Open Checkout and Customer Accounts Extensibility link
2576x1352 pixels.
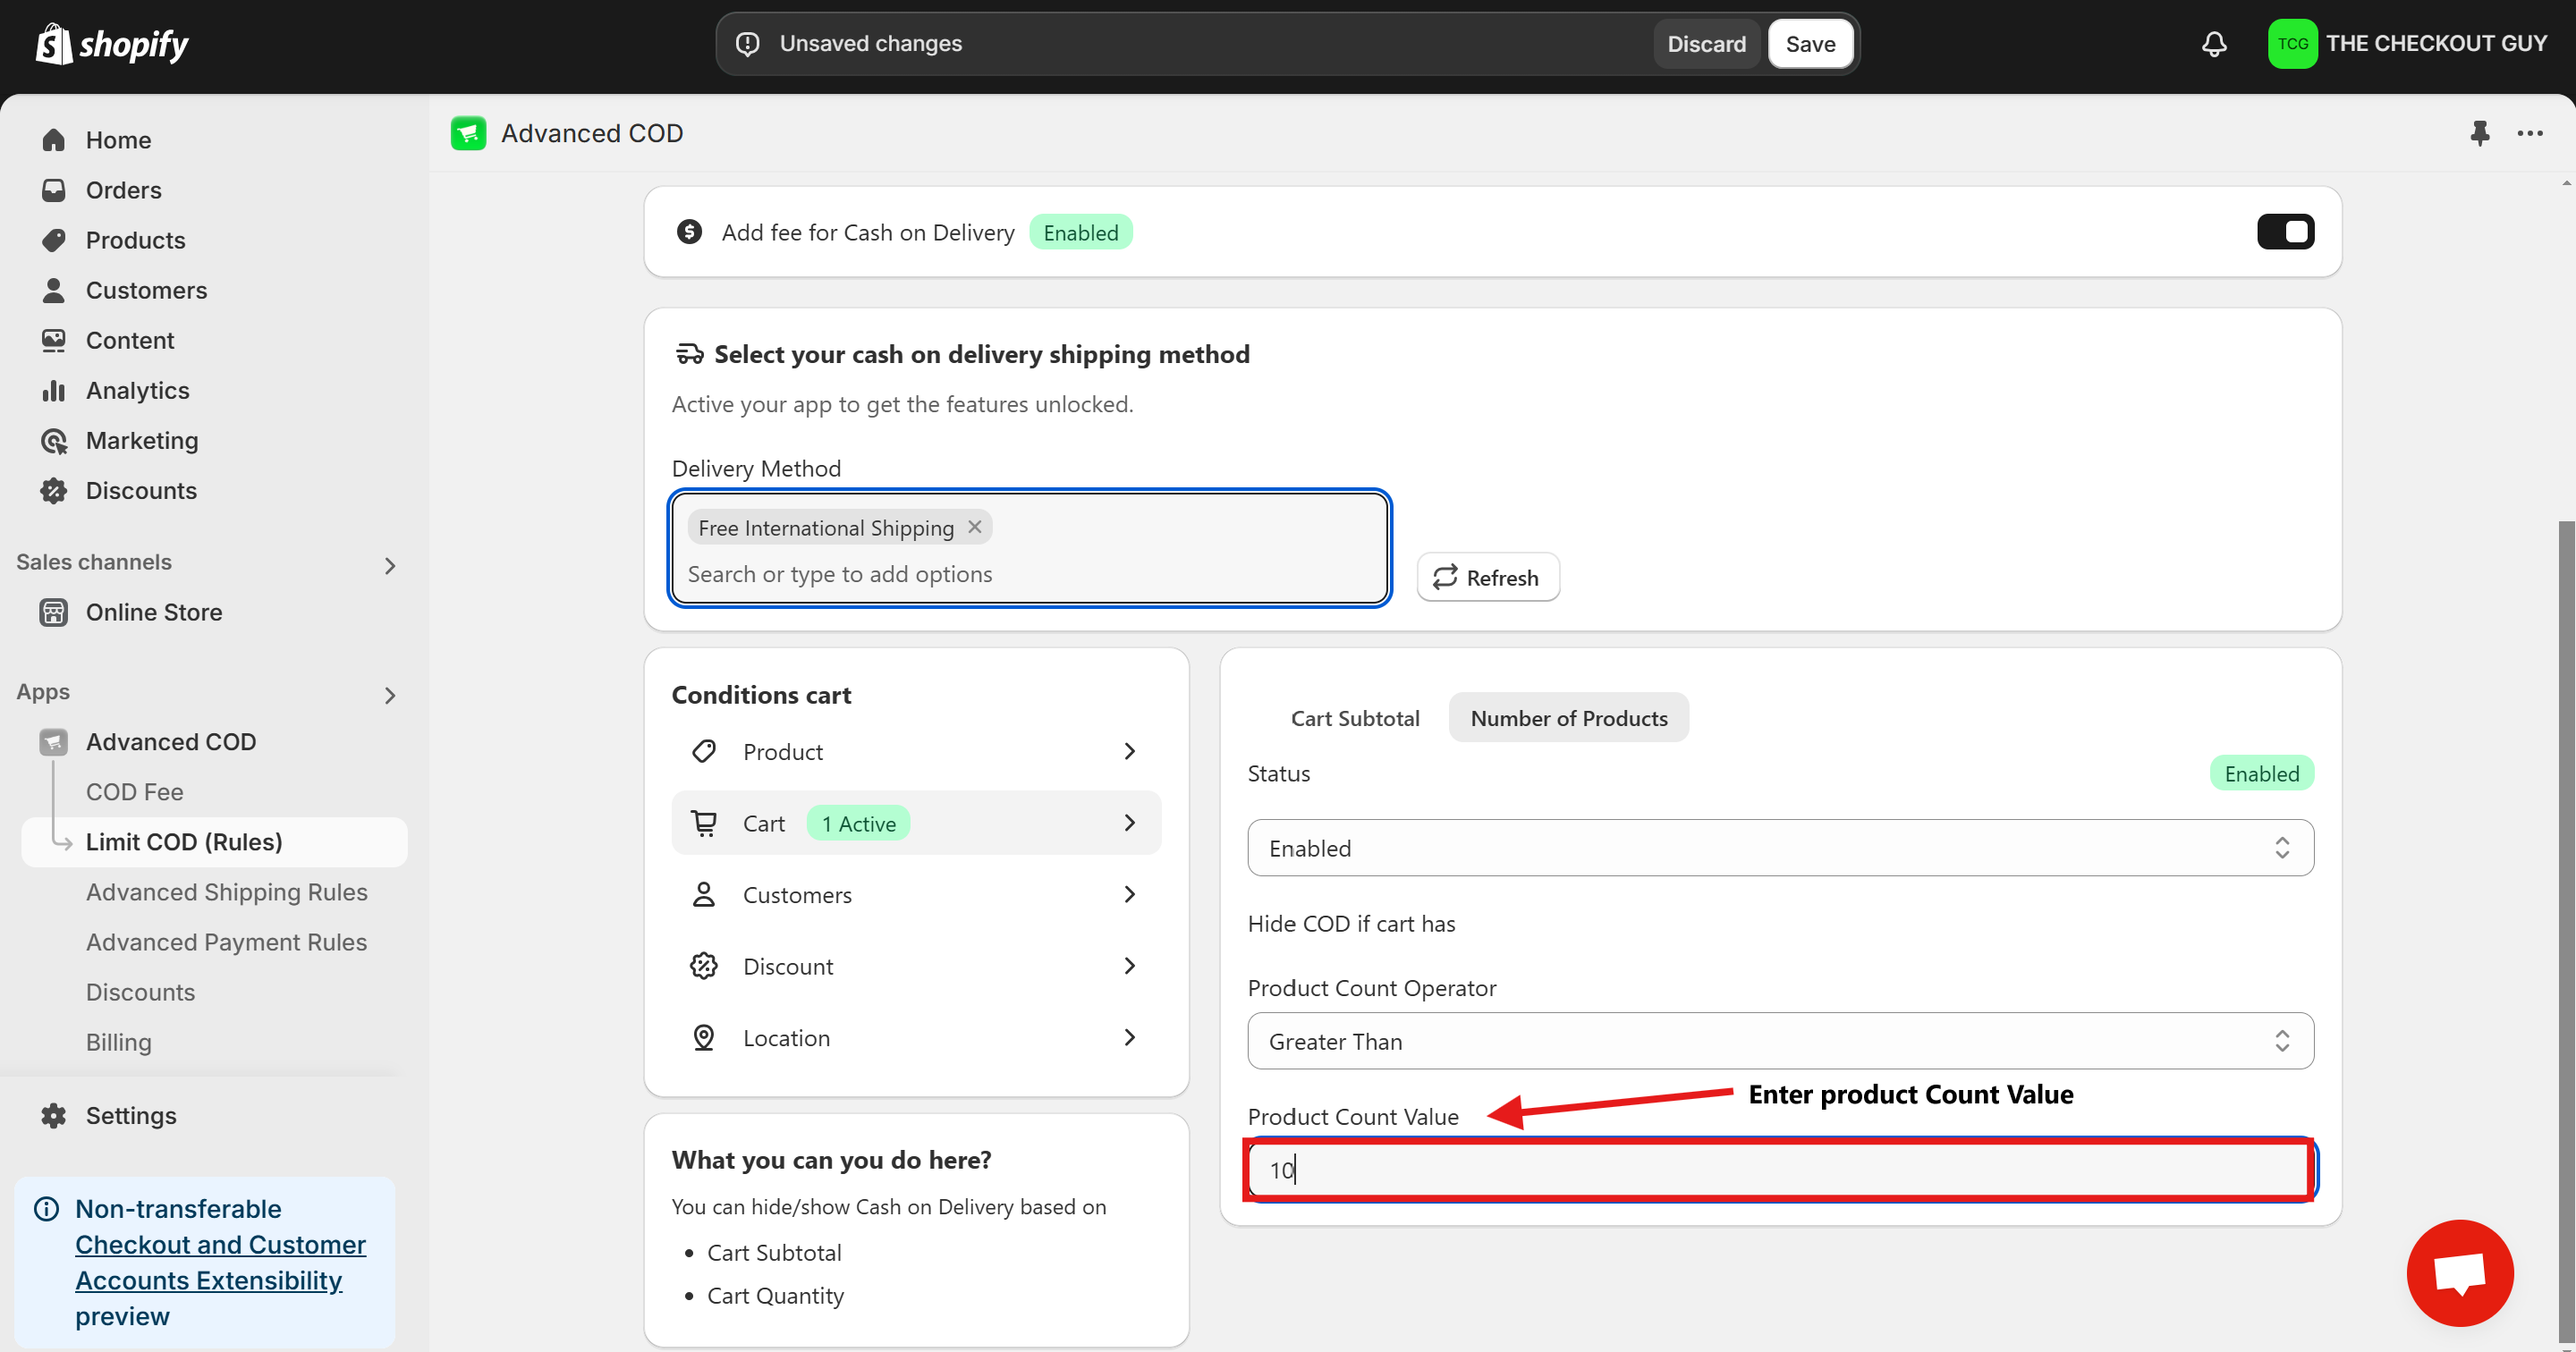[x=220, y=1262]
